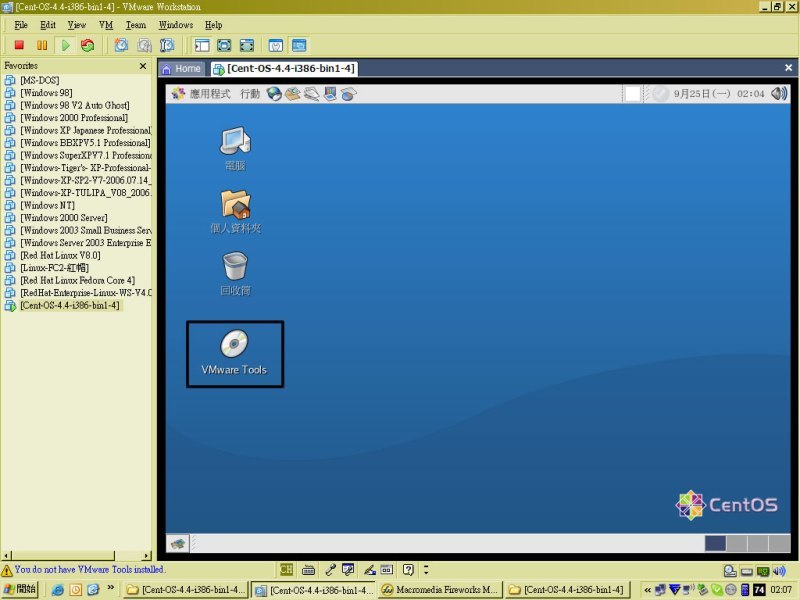Open the Help menu
800x600 pixels.
point(213,25)
